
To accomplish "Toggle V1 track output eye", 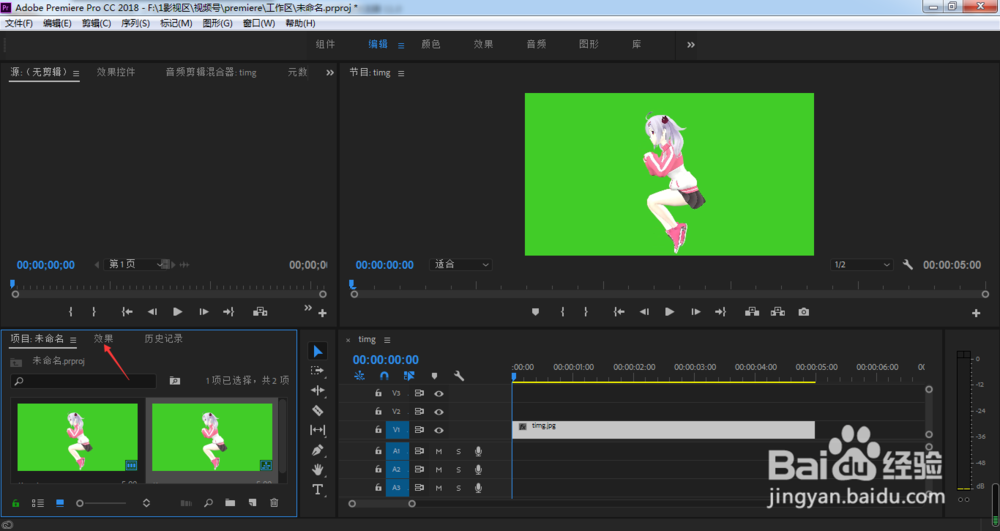I will click(439, 430).
